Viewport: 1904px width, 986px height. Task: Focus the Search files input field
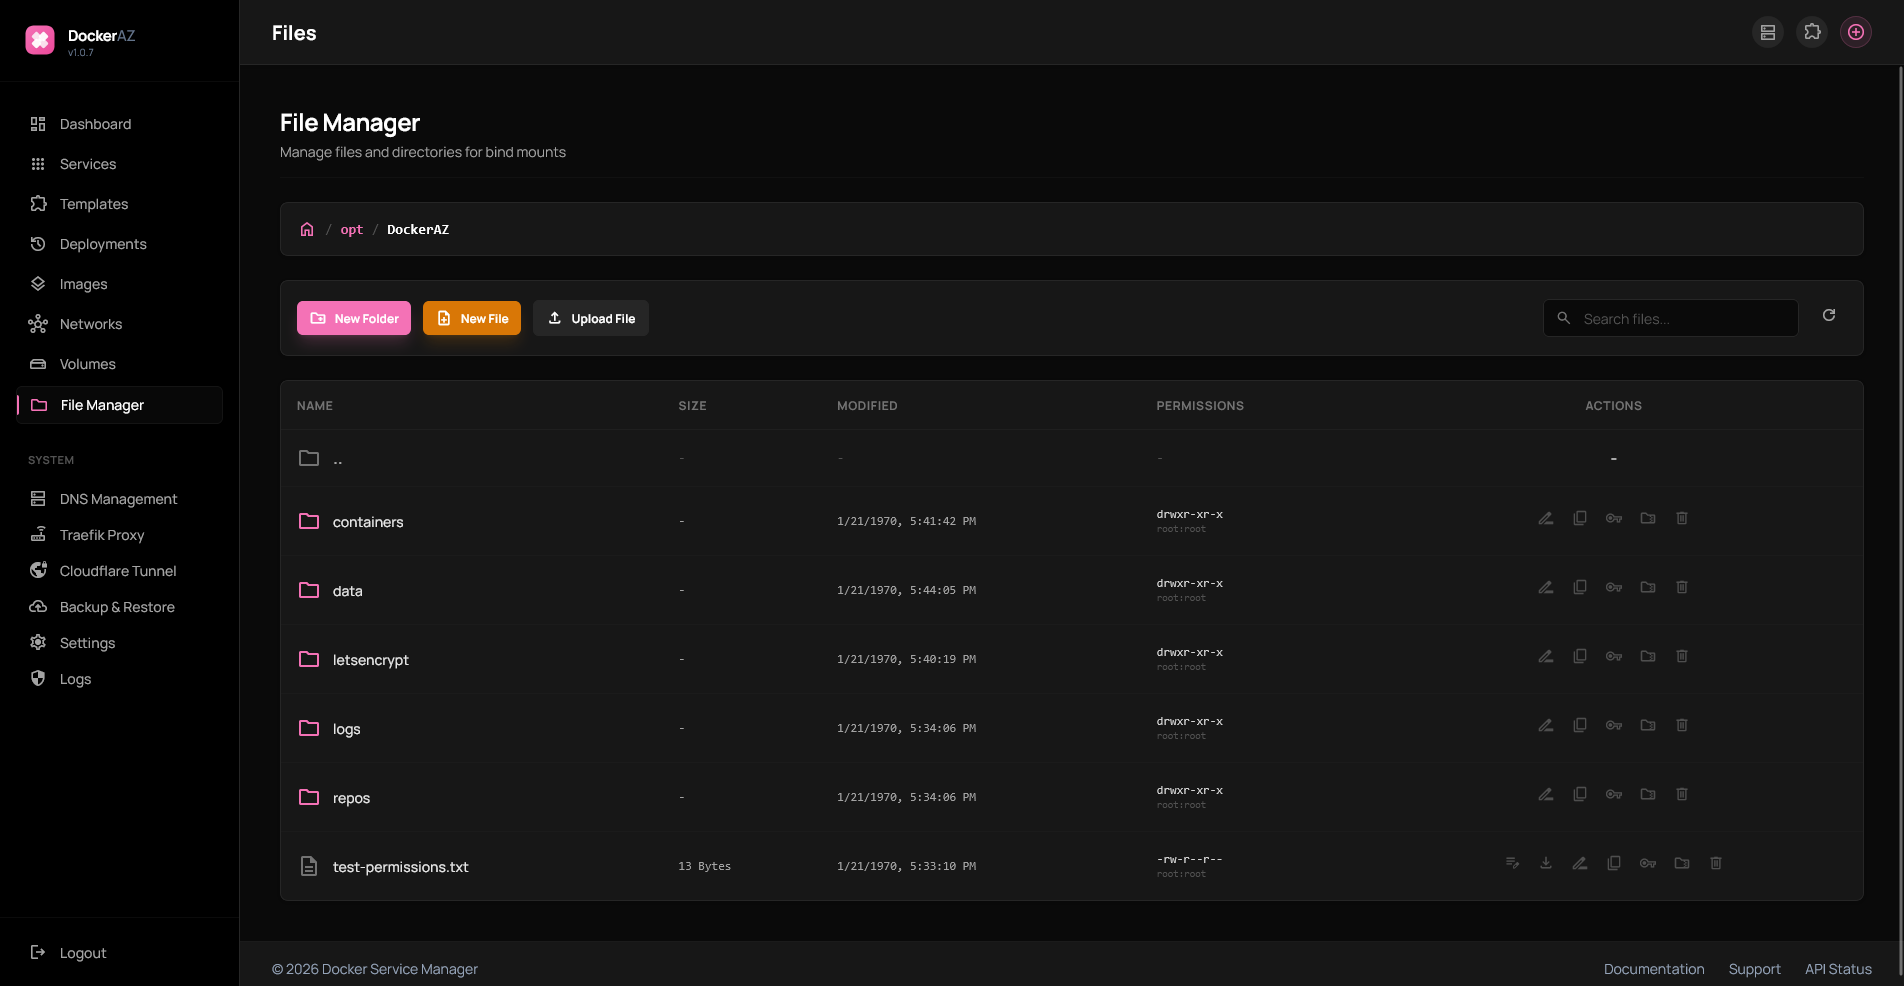point(1671,319)
